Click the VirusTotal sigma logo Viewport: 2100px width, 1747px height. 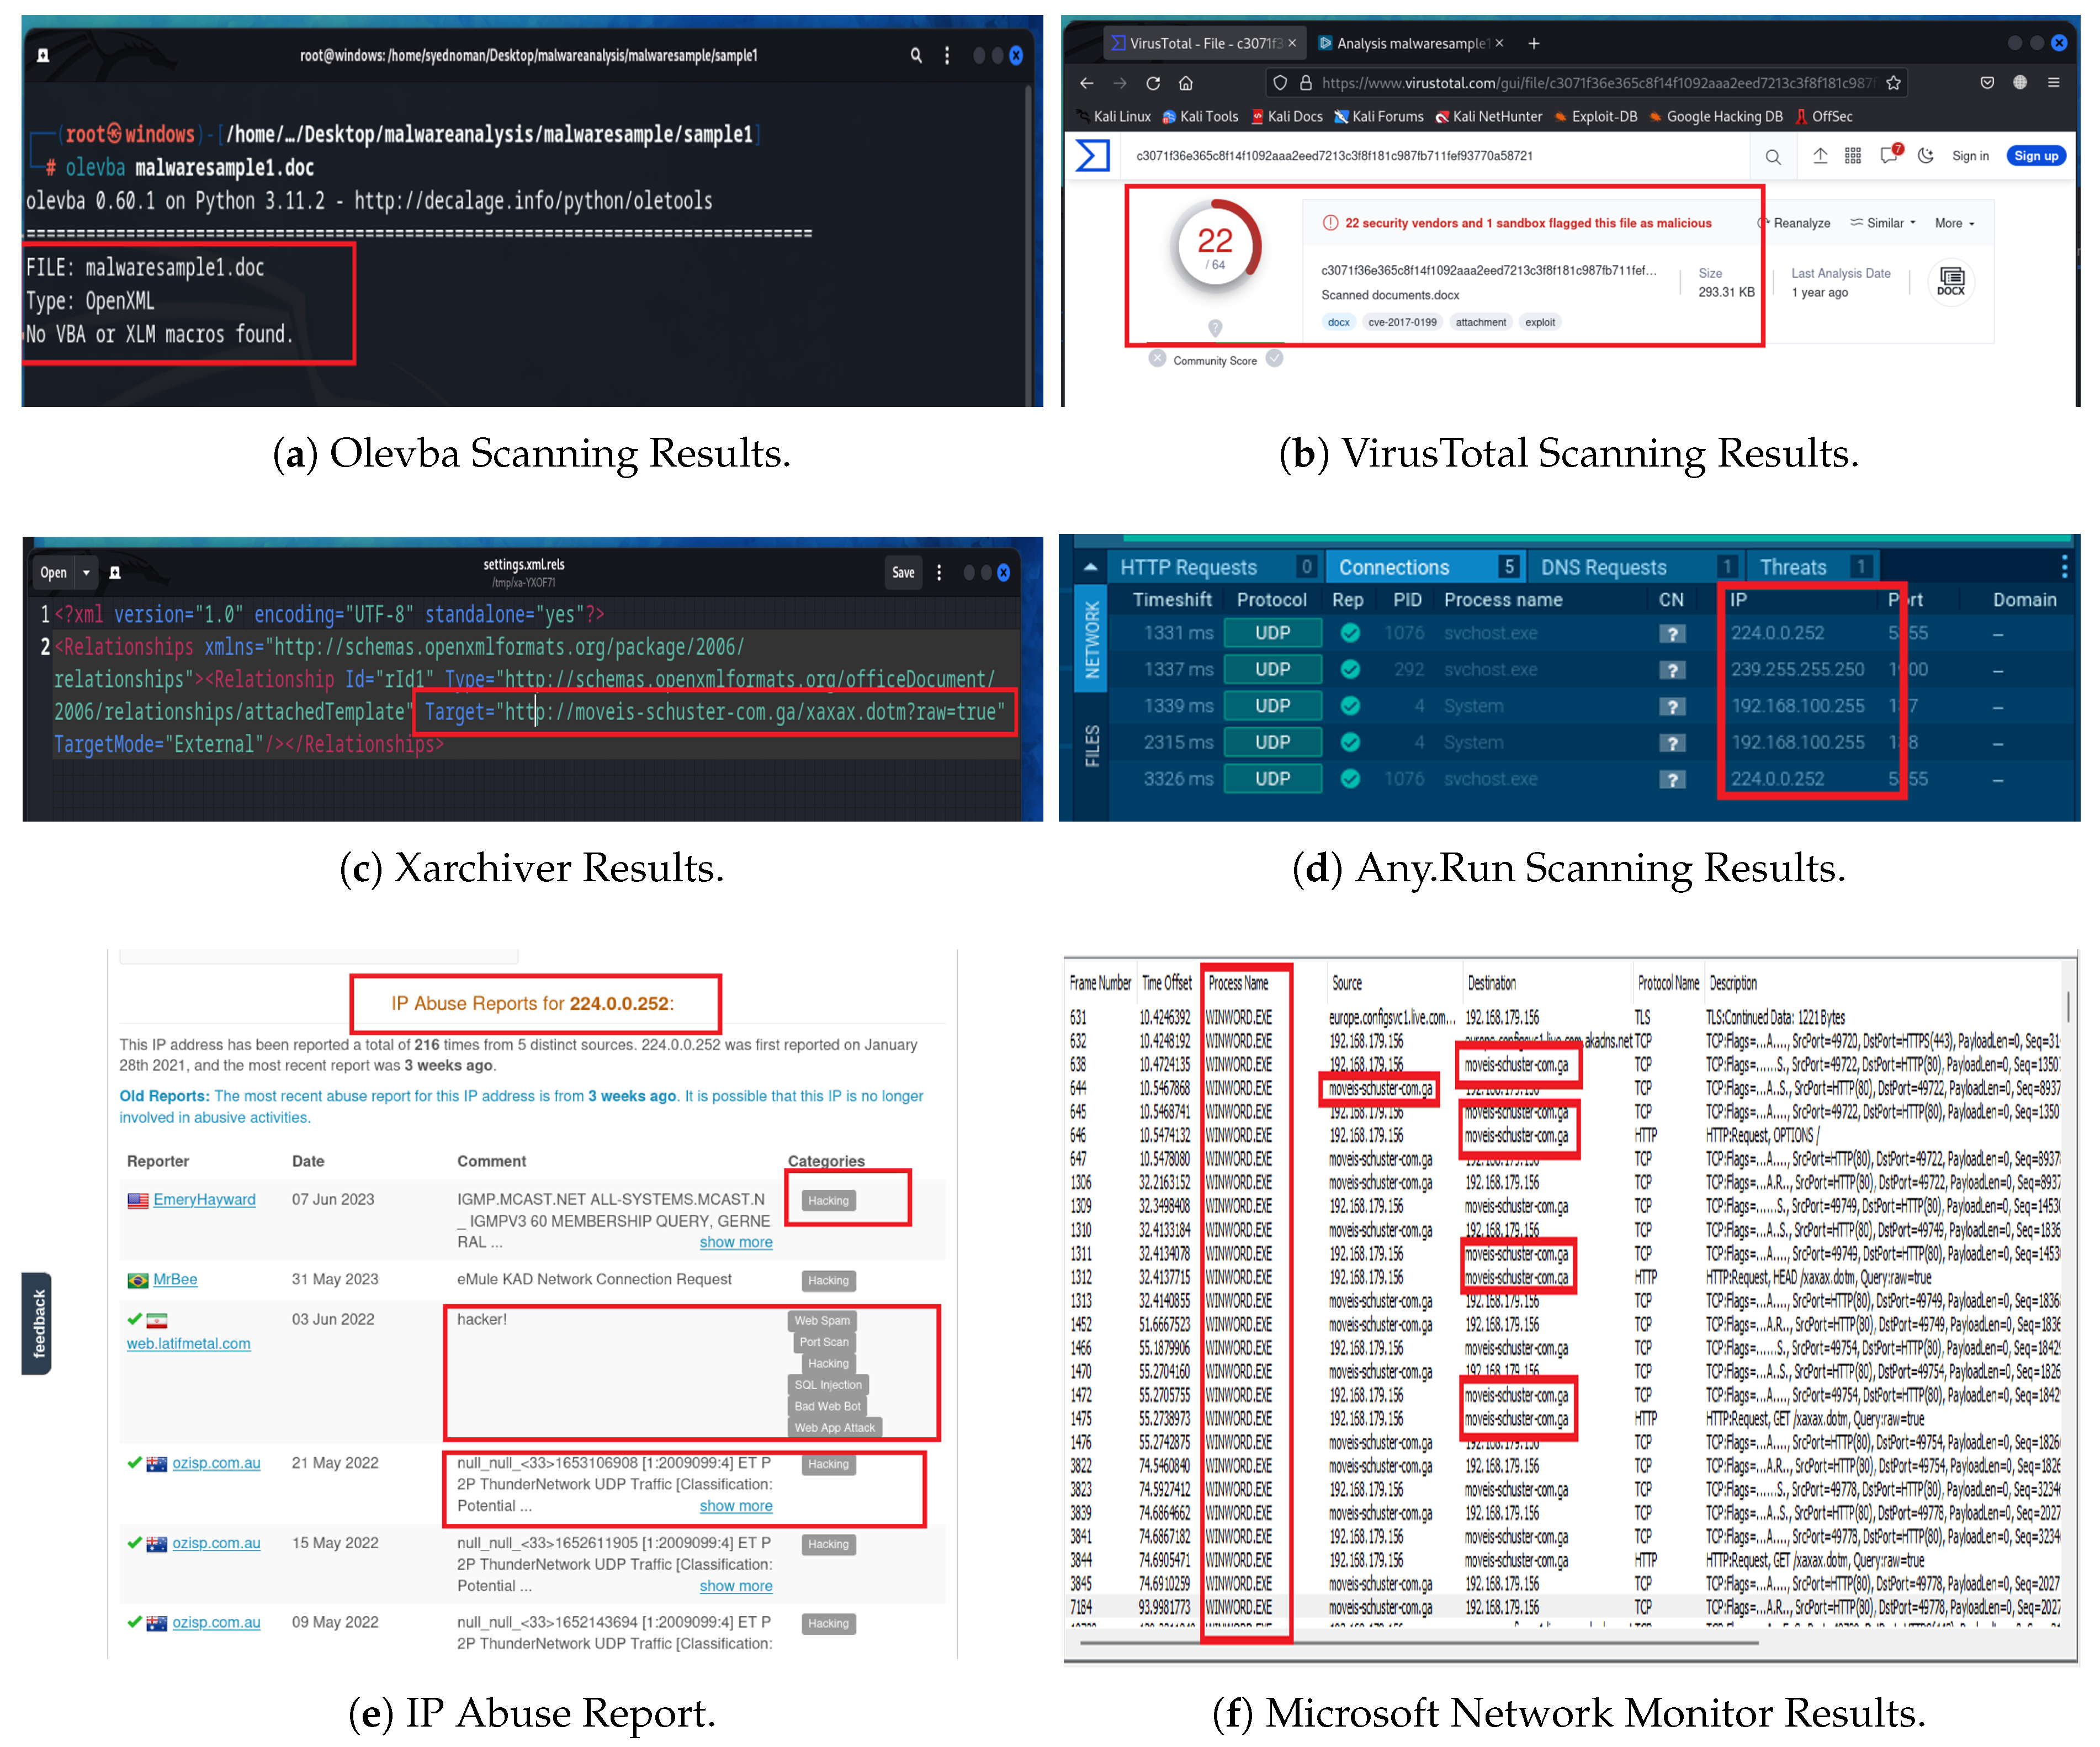coord(1092,156)
